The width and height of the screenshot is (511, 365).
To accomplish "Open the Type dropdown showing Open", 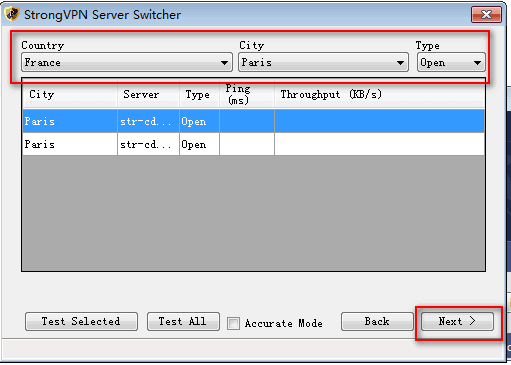I will coord(451,62).
